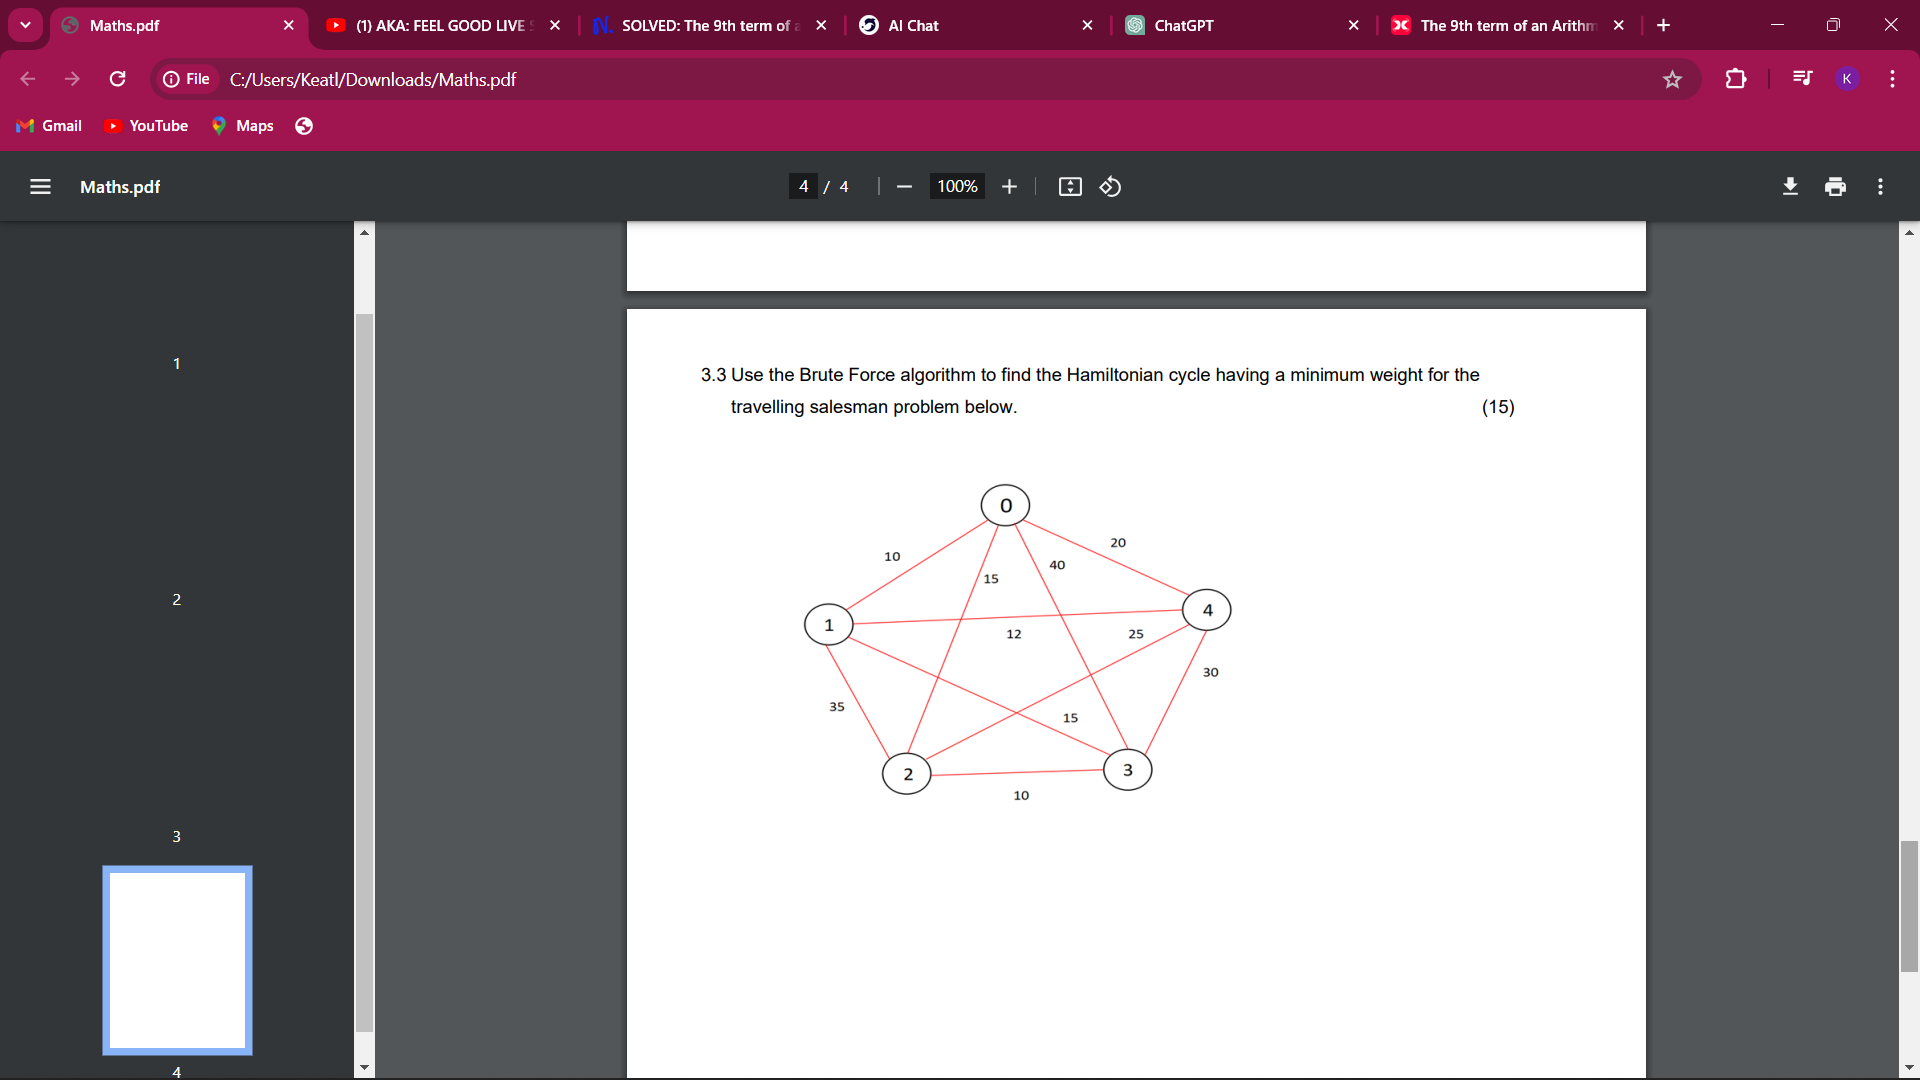Expand the Chrome menu with three dots
This screenshot has height=1080, width=1920.
[x=1892, y=78]
